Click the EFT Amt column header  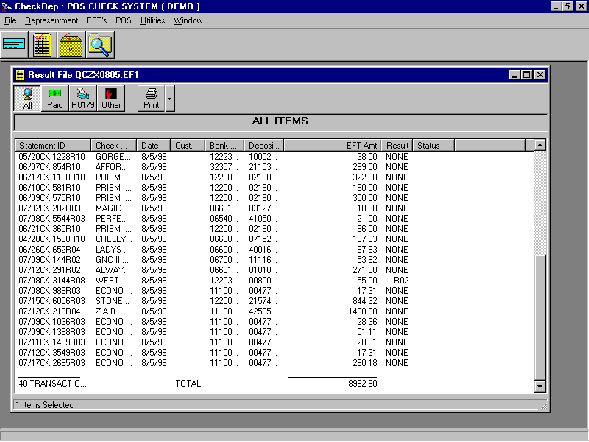pyautogui.click(x=332, y=145)
